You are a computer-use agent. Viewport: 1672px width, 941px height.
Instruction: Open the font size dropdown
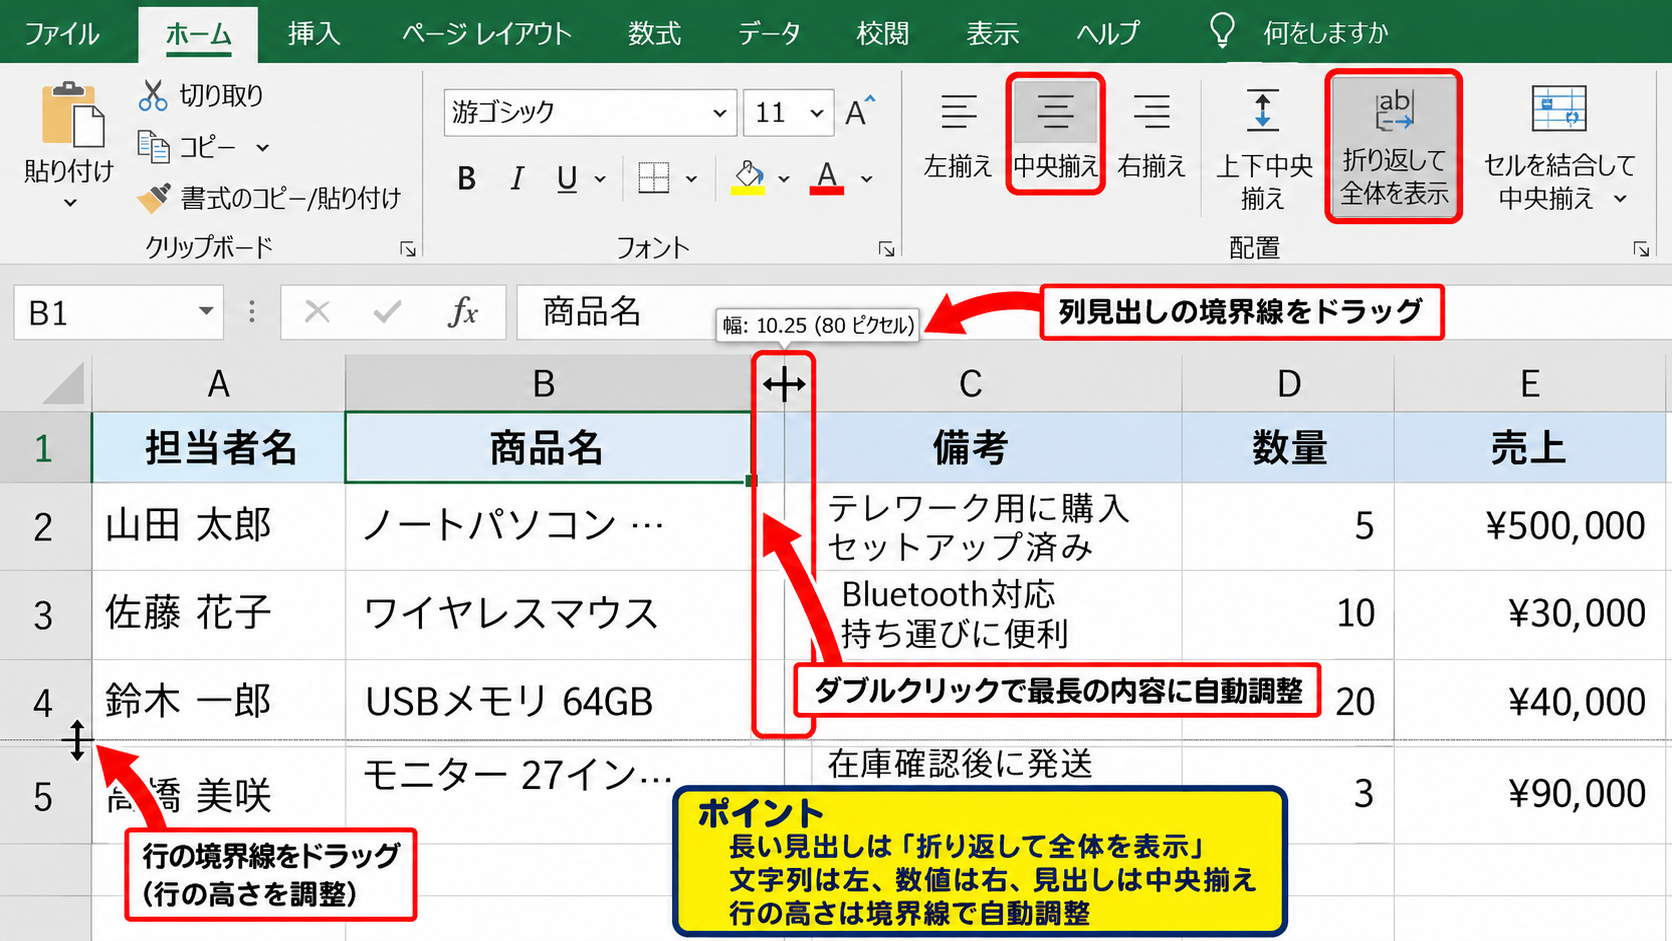(817, 113)
